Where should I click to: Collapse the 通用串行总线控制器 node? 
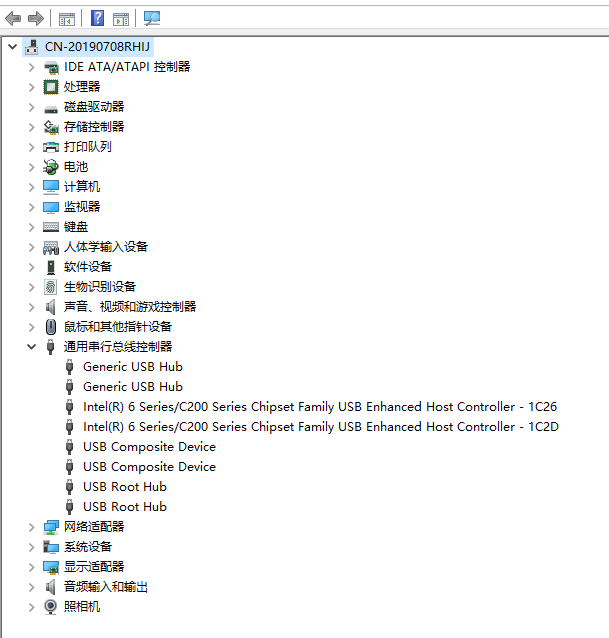click(x=32, y=347)
